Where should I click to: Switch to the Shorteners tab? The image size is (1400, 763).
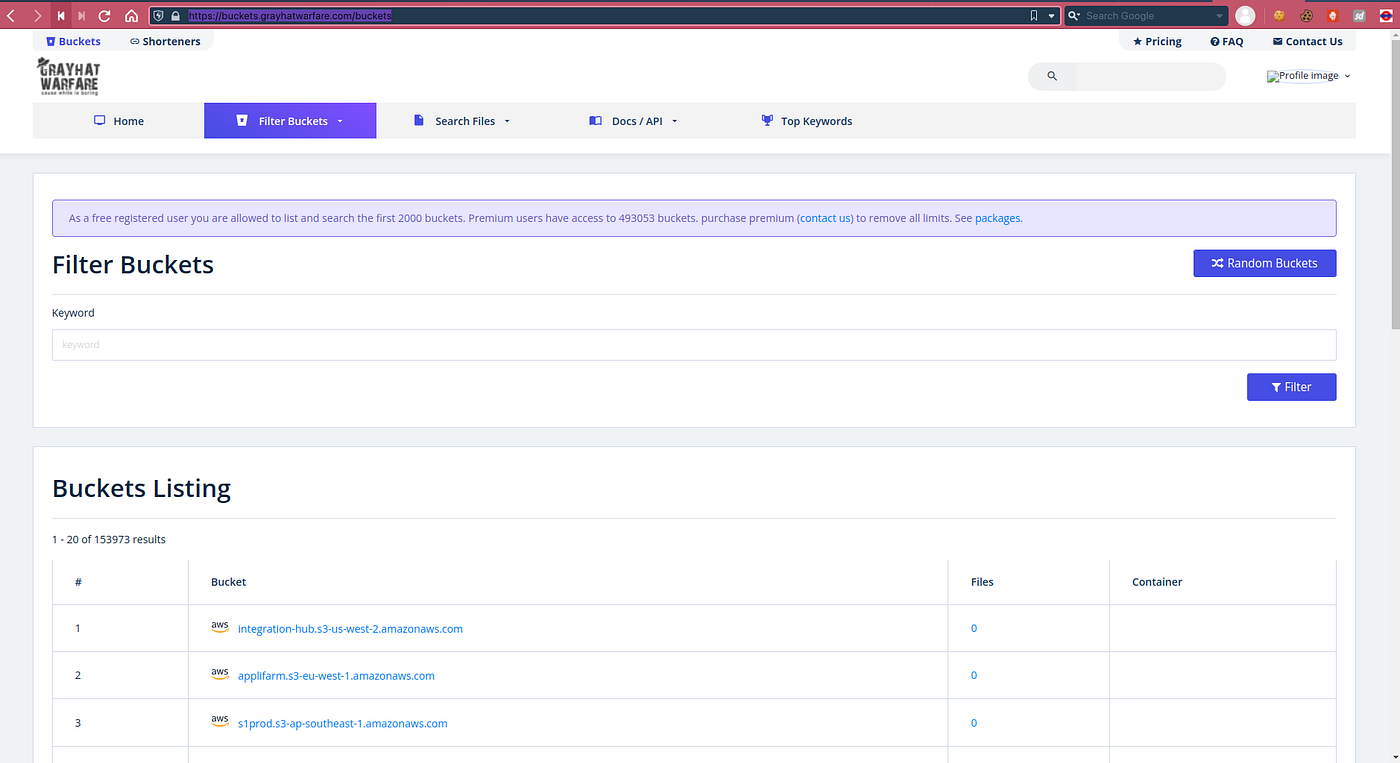(165, 41)
